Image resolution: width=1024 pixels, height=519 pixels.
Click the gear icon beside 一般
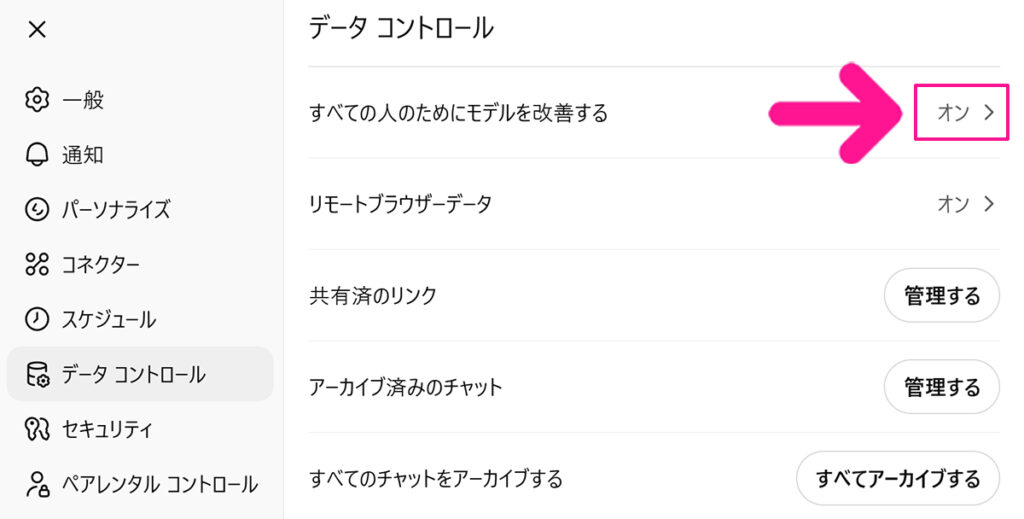[37, 100]
